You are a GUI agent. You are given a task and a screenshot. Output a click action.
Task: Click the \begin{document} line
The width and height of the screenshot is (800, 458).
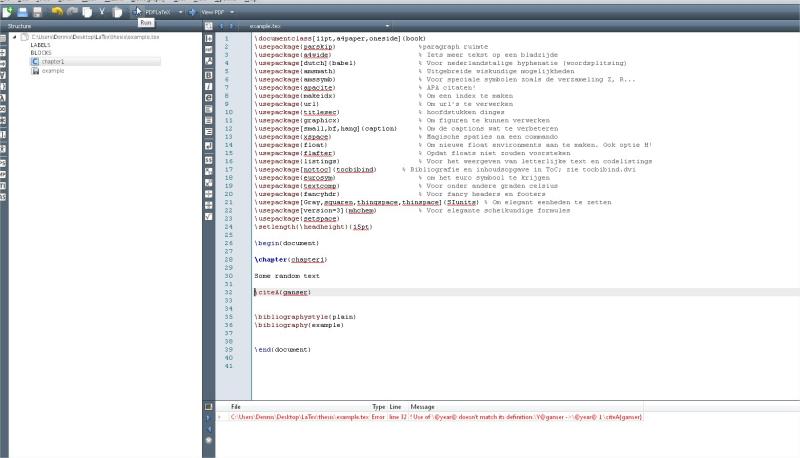pyautogui.click(x=287, y=243)
